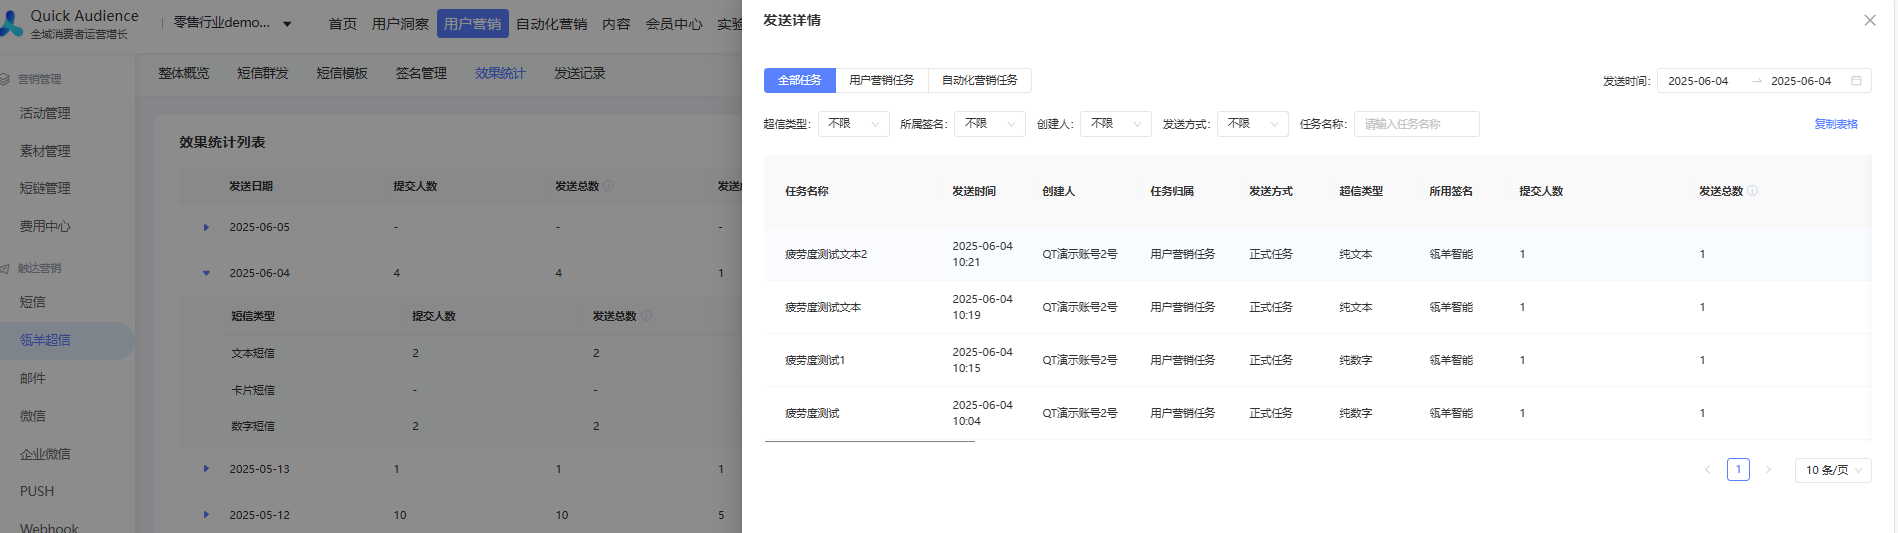The height and width of the screenshot is (533, 1898).
Task: Click the Quick Audience logo icon
Action: click(x=11, y=24)
